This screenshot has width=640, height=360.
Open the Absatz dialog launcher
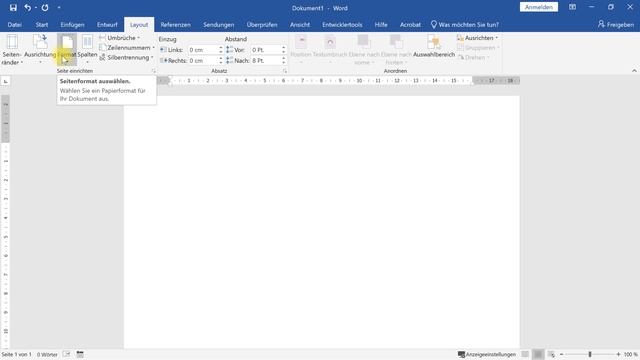[x=284, y=71]
